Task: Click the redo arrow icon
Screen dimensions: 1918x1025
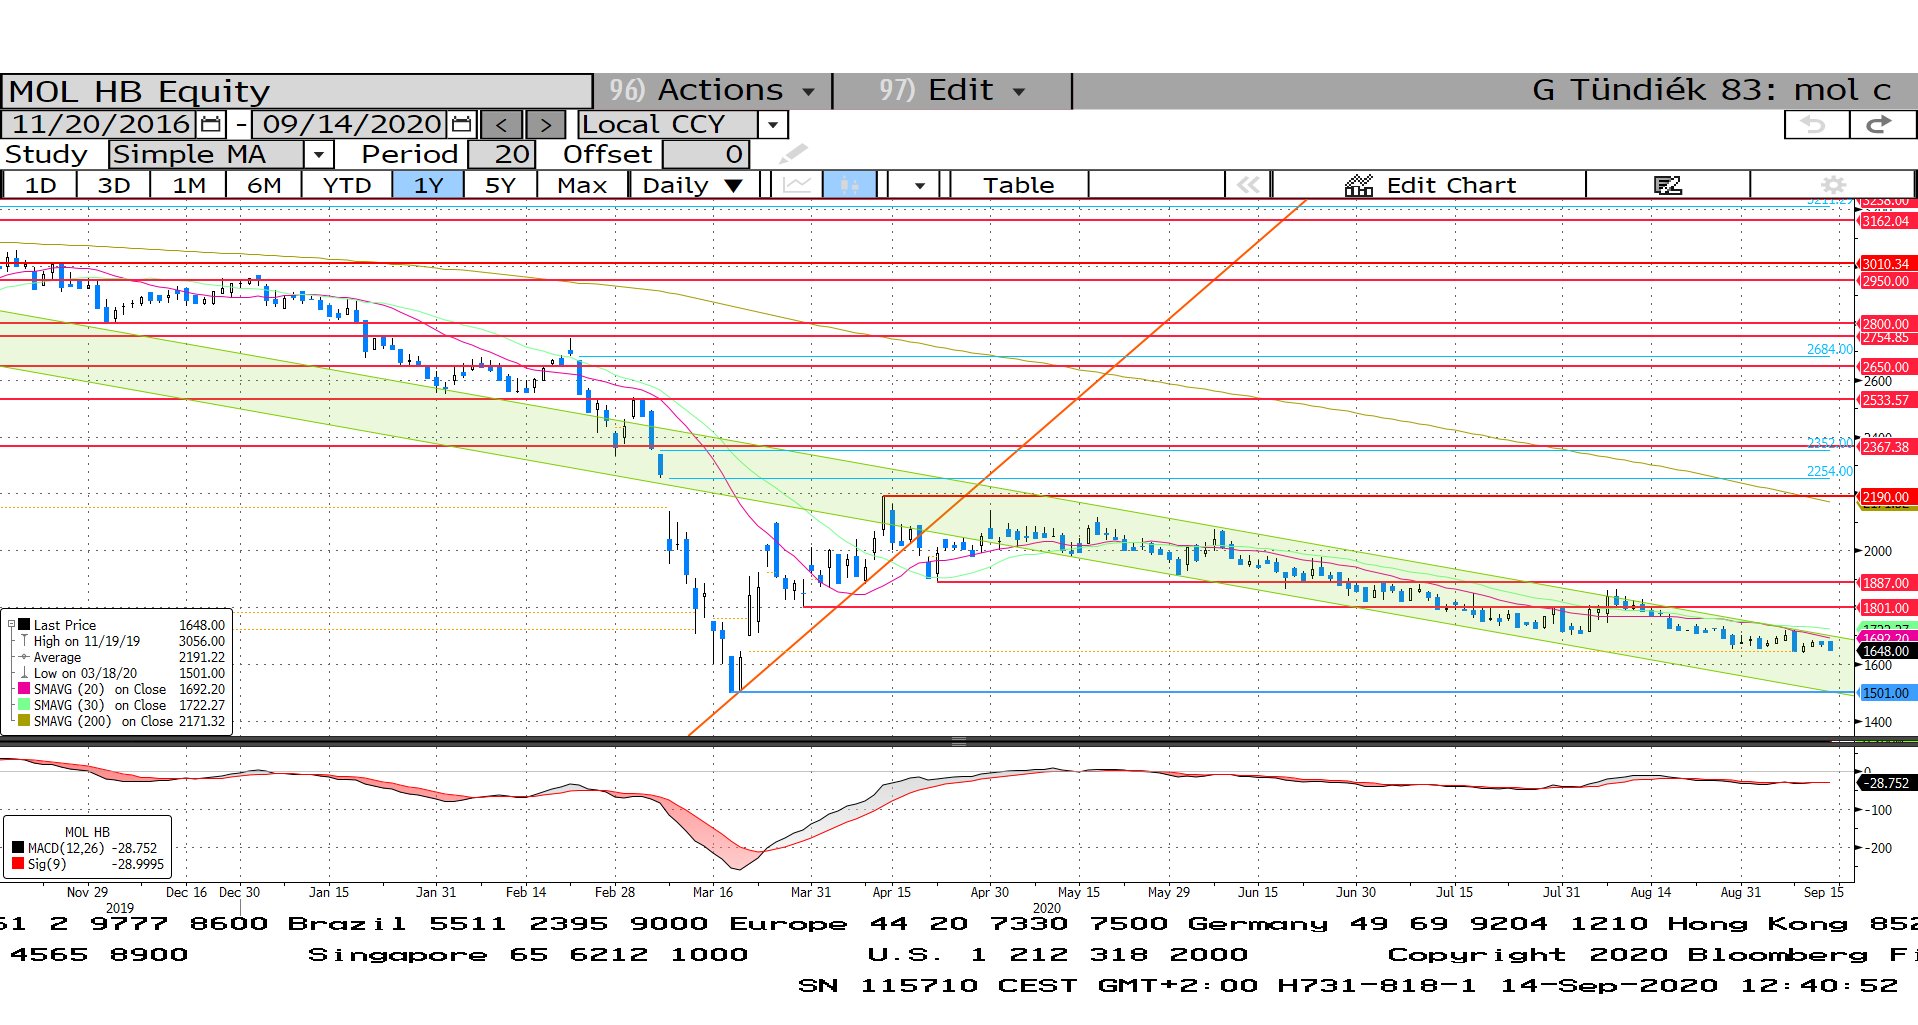Action: click(x=1880, y=124)
